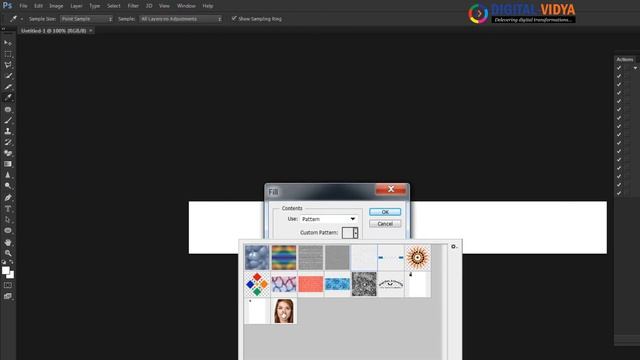The image size is (640, 360).
Task: Open the Sample layers dropdown
Action: tap(181, 19)
